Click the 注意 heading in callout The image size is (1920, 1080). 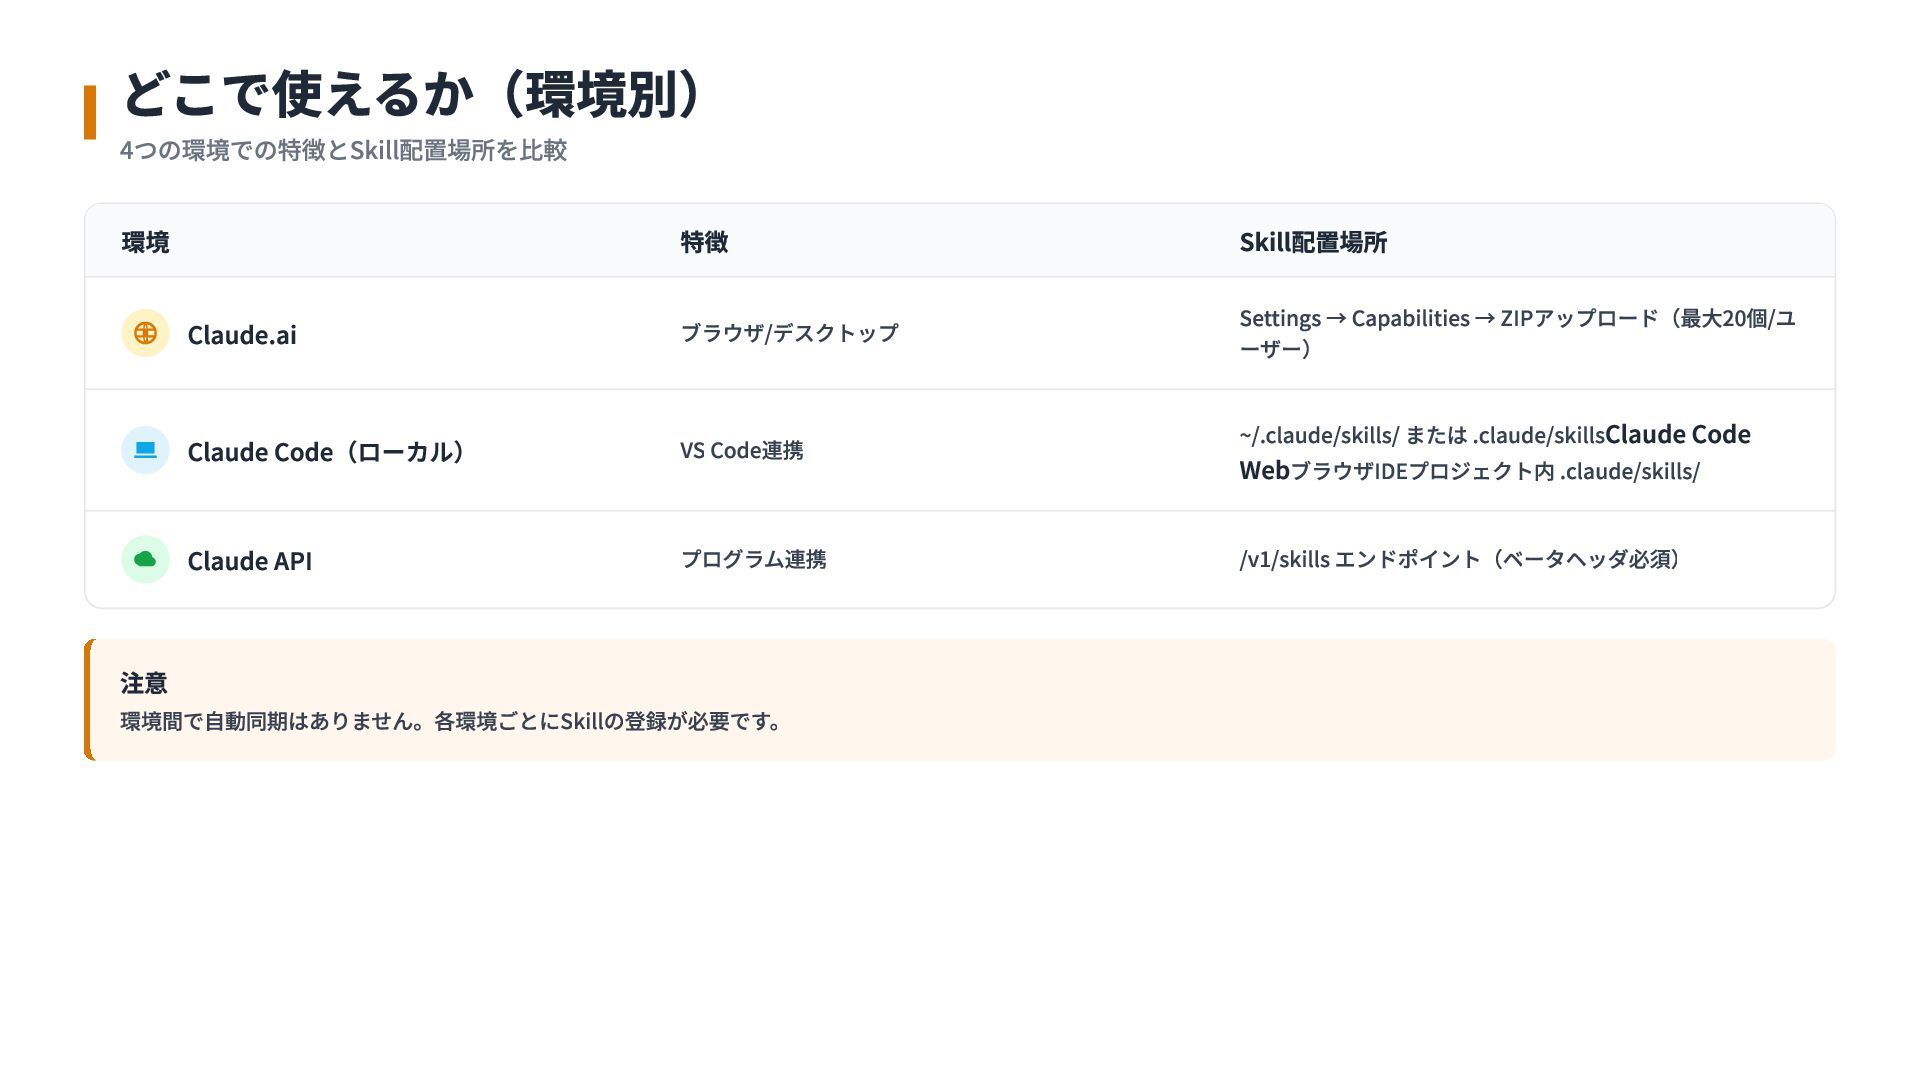[x=143, y=683]
